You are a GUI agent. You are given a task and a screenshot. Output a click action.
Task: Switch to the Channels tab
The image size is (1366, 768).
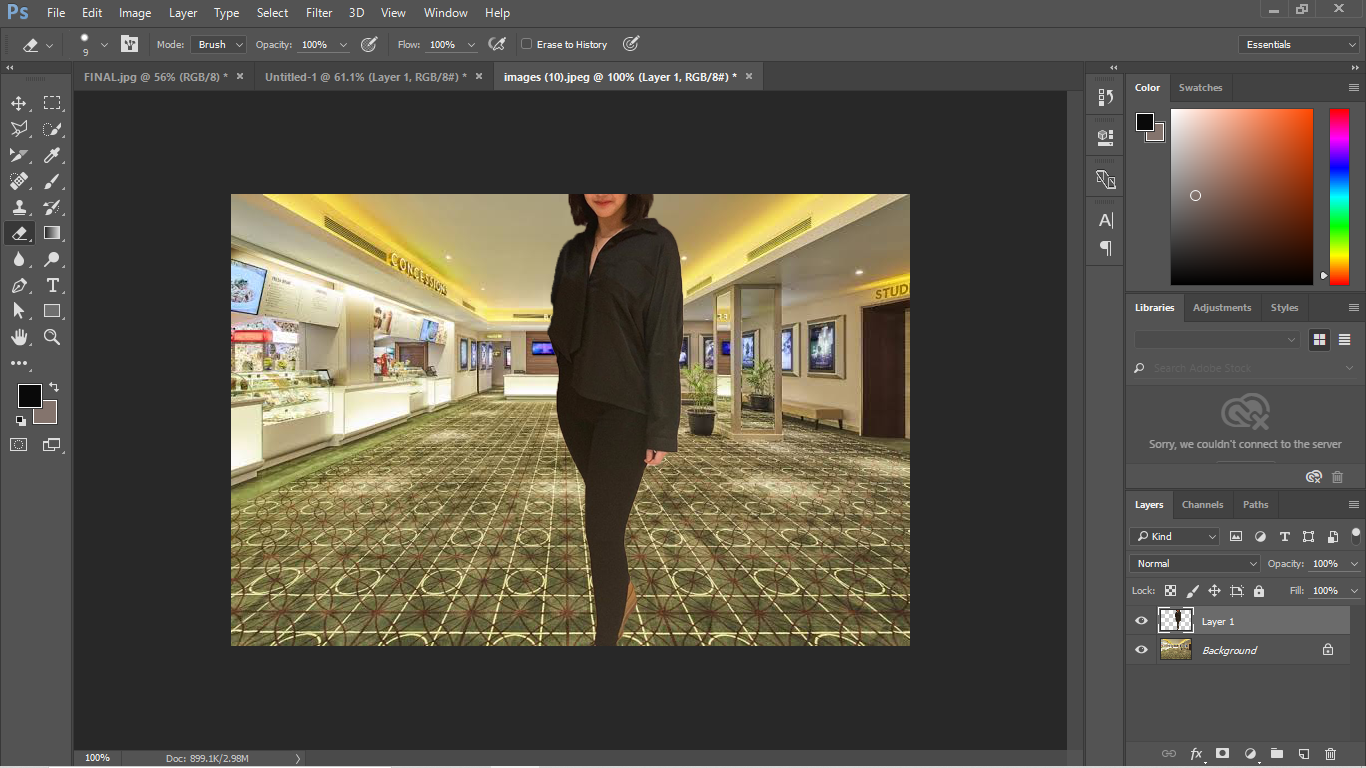coord(1202,505)
